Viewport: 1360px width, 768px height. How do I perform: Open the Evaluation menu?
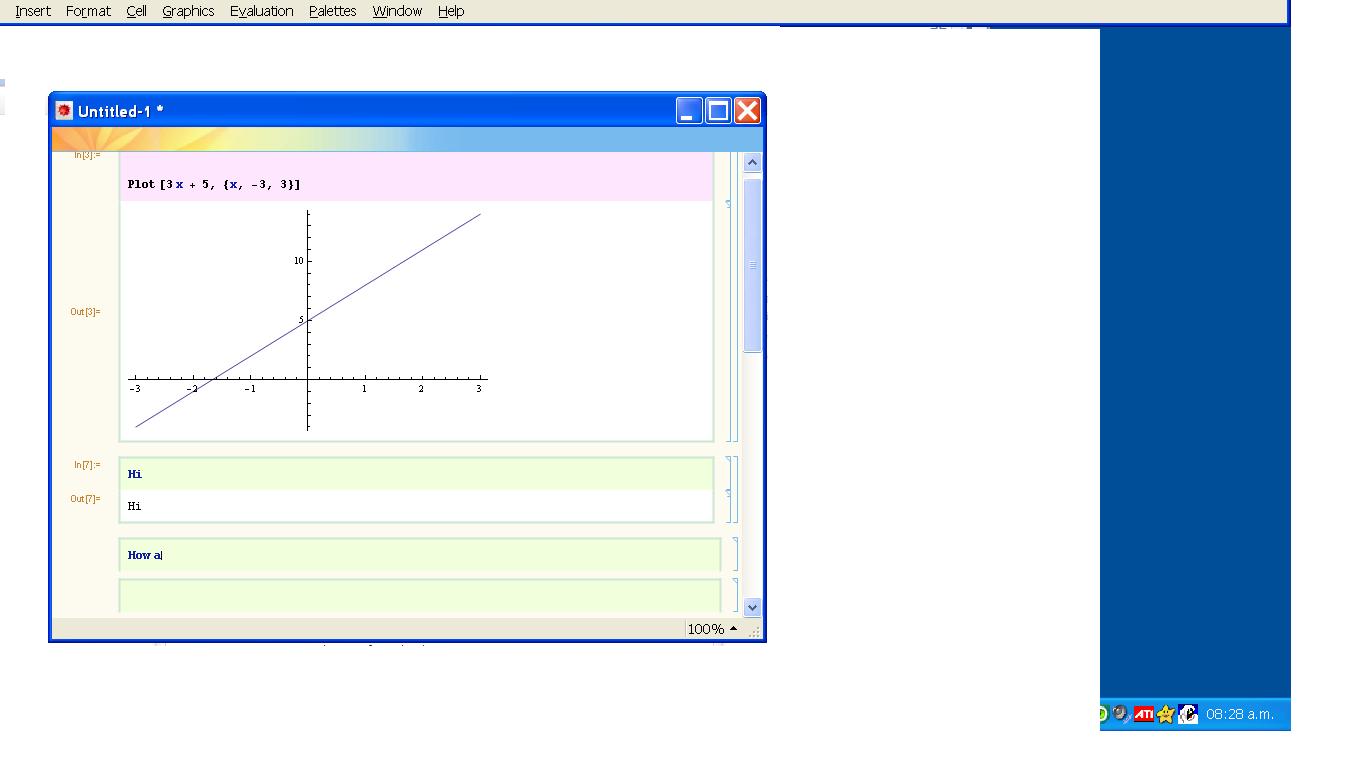point(260,11)
